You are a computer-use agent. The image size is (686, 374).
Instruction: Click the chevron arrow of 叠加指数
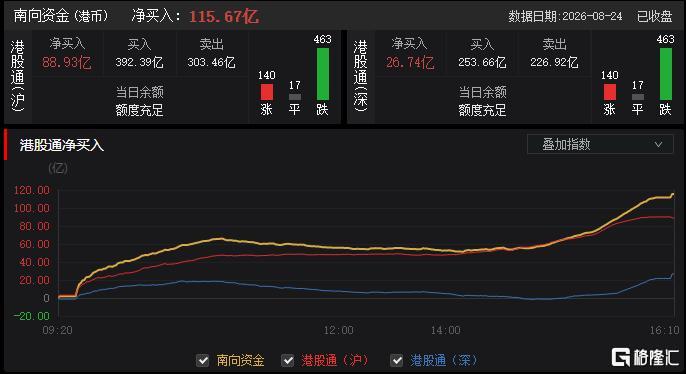point(658,144)
